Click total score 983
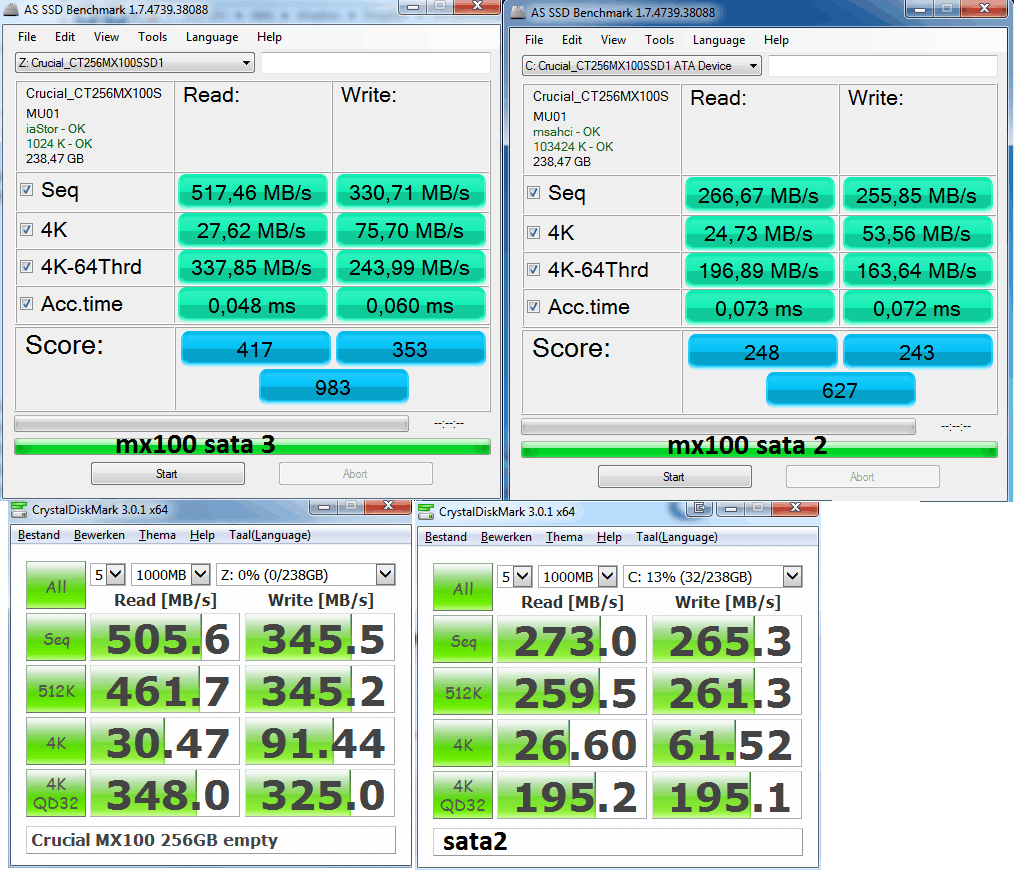The height and width of the screenshot is (876, 1014). coord(334,387)
